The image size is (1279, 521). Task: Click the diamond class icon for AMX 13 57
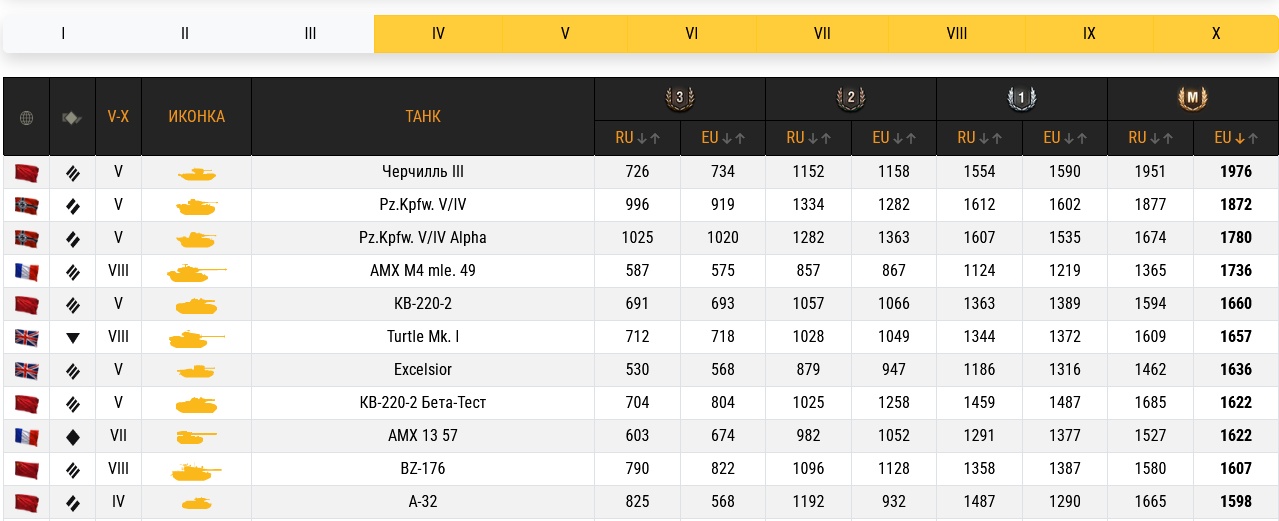click(x=72, y=437)
